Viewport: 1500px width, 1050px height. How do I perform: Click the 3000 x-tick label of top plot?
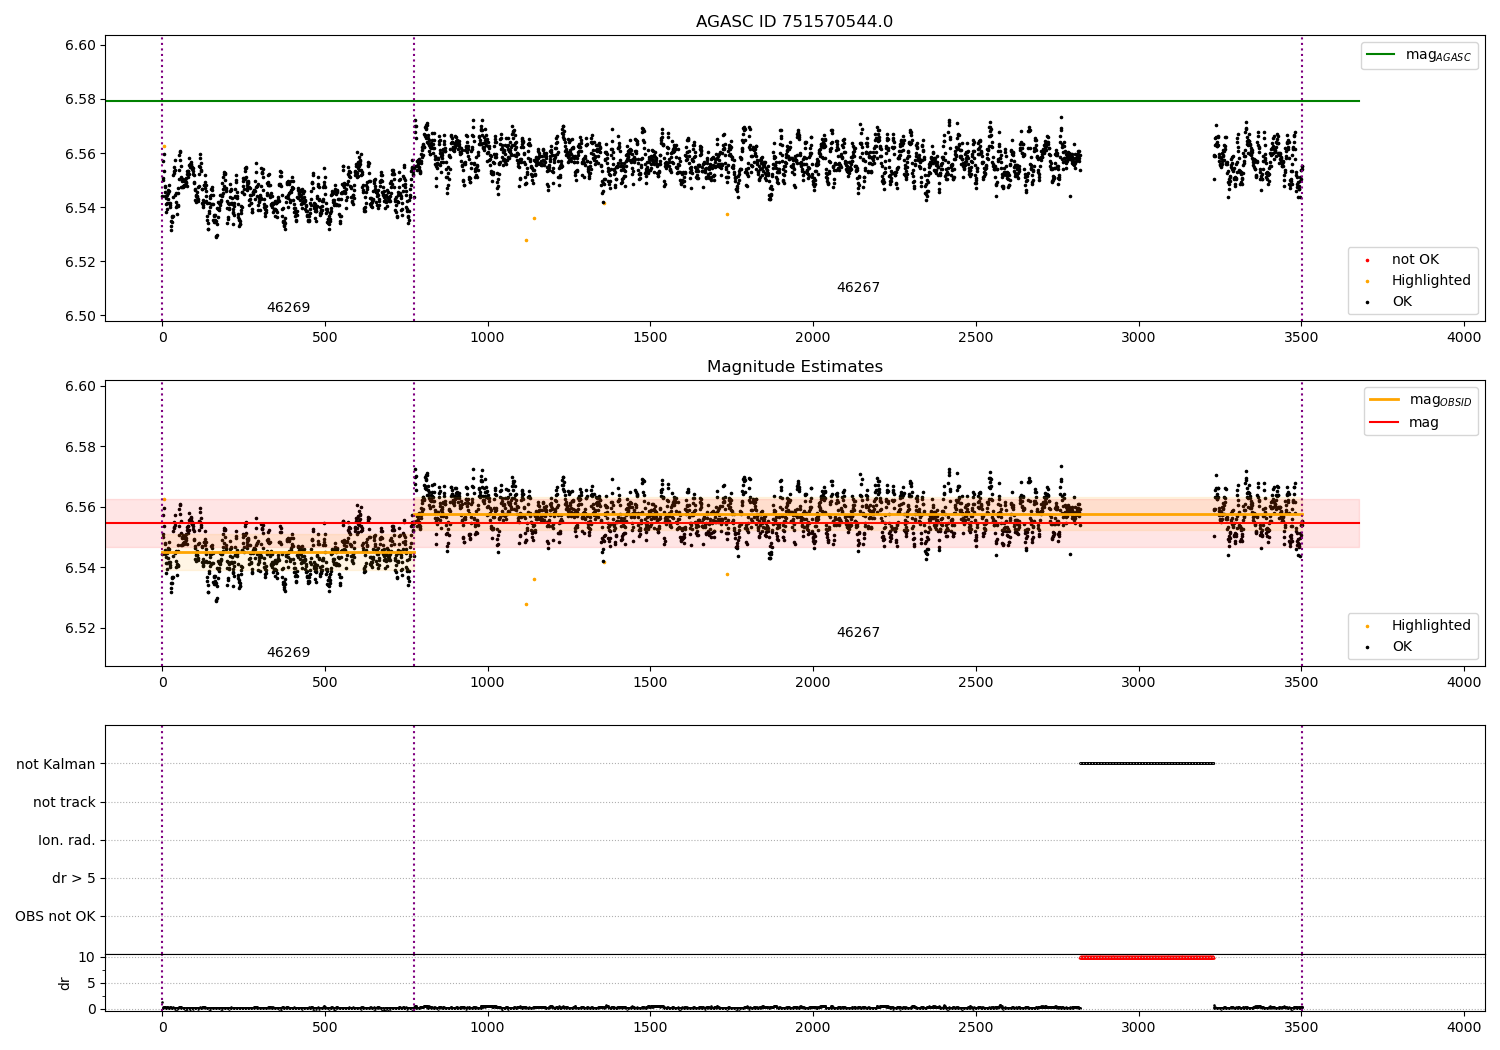[x=1138, y=338]
